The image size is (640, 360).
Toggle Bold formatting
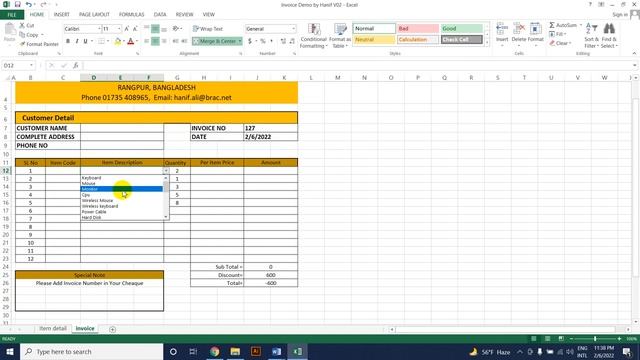pyautogui.click(x=68, y=41)
